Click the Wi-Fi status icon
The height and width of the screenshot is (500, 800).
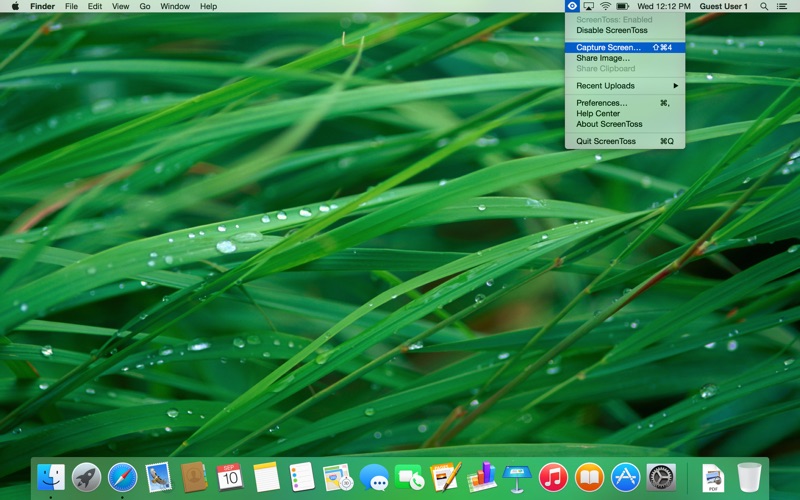click(x=606, y=6)
